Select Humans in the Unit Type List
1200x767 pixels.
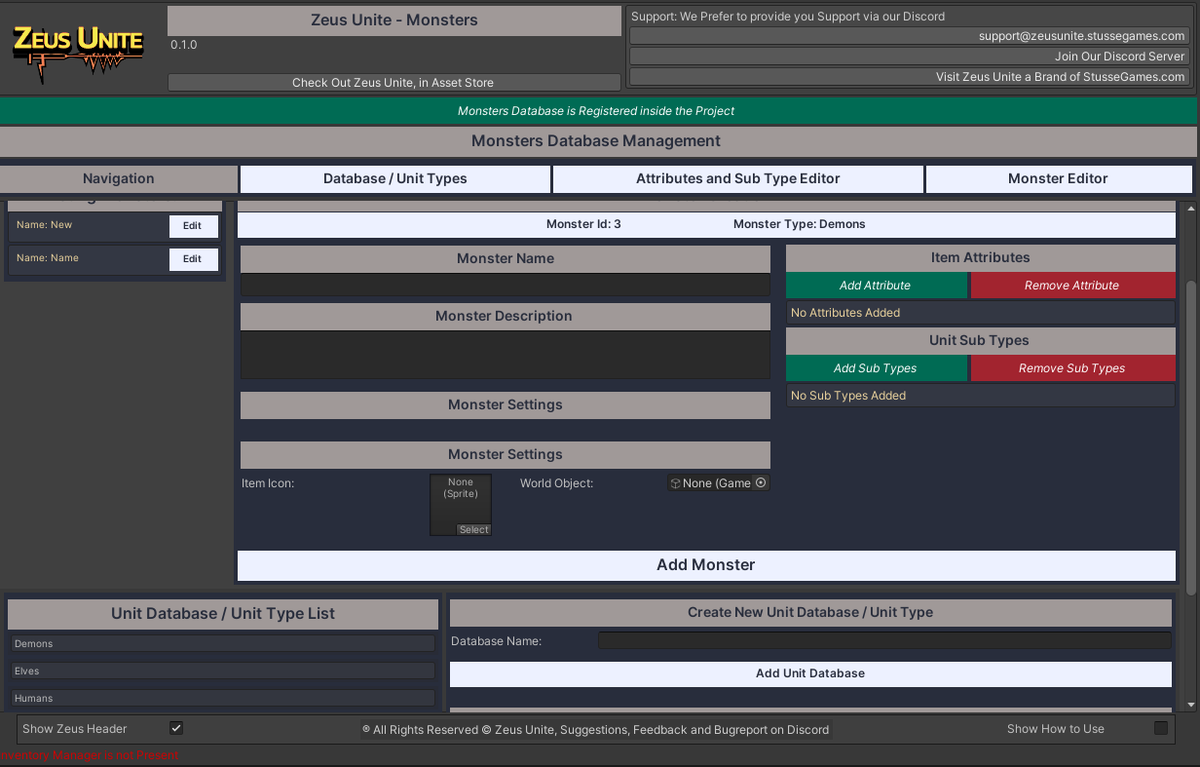click(x=222, y=698)
